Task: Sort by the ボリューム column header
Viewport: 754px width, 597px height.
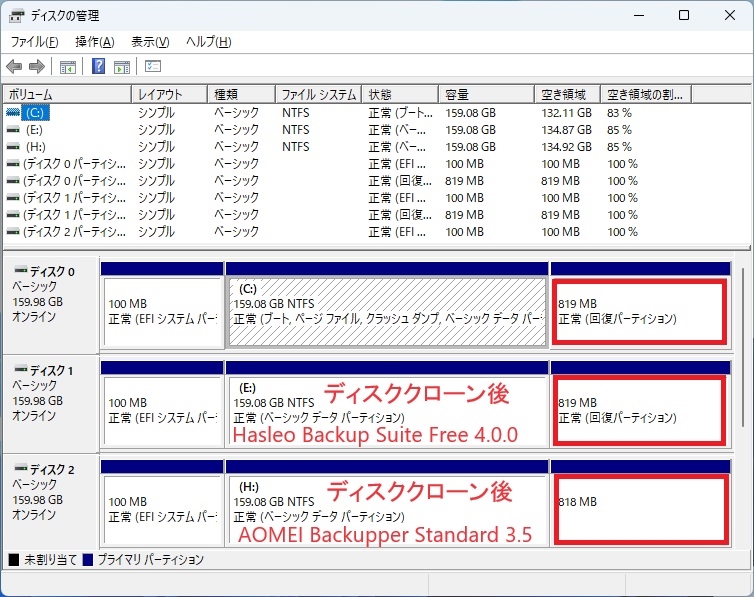Action: click(x=67, y=94)
